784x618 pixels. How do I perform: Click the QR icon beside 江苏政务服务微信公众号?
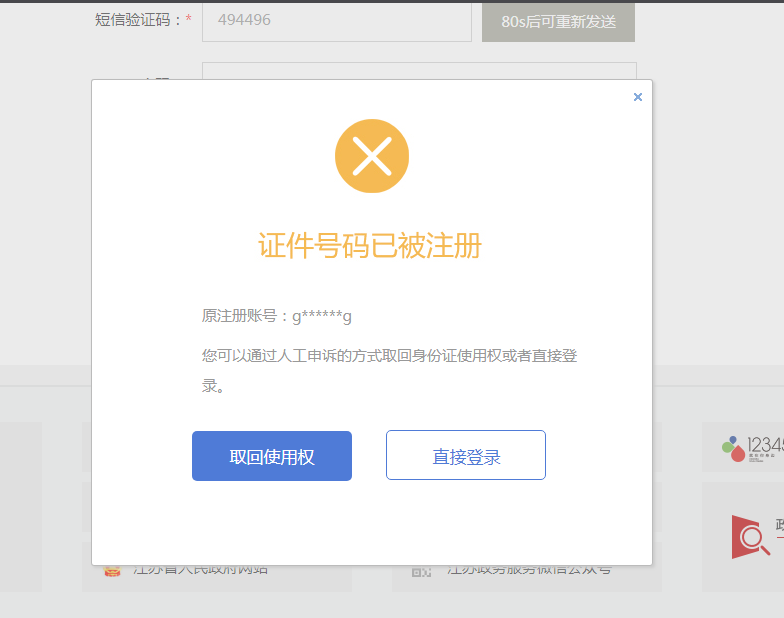point(421,571)
